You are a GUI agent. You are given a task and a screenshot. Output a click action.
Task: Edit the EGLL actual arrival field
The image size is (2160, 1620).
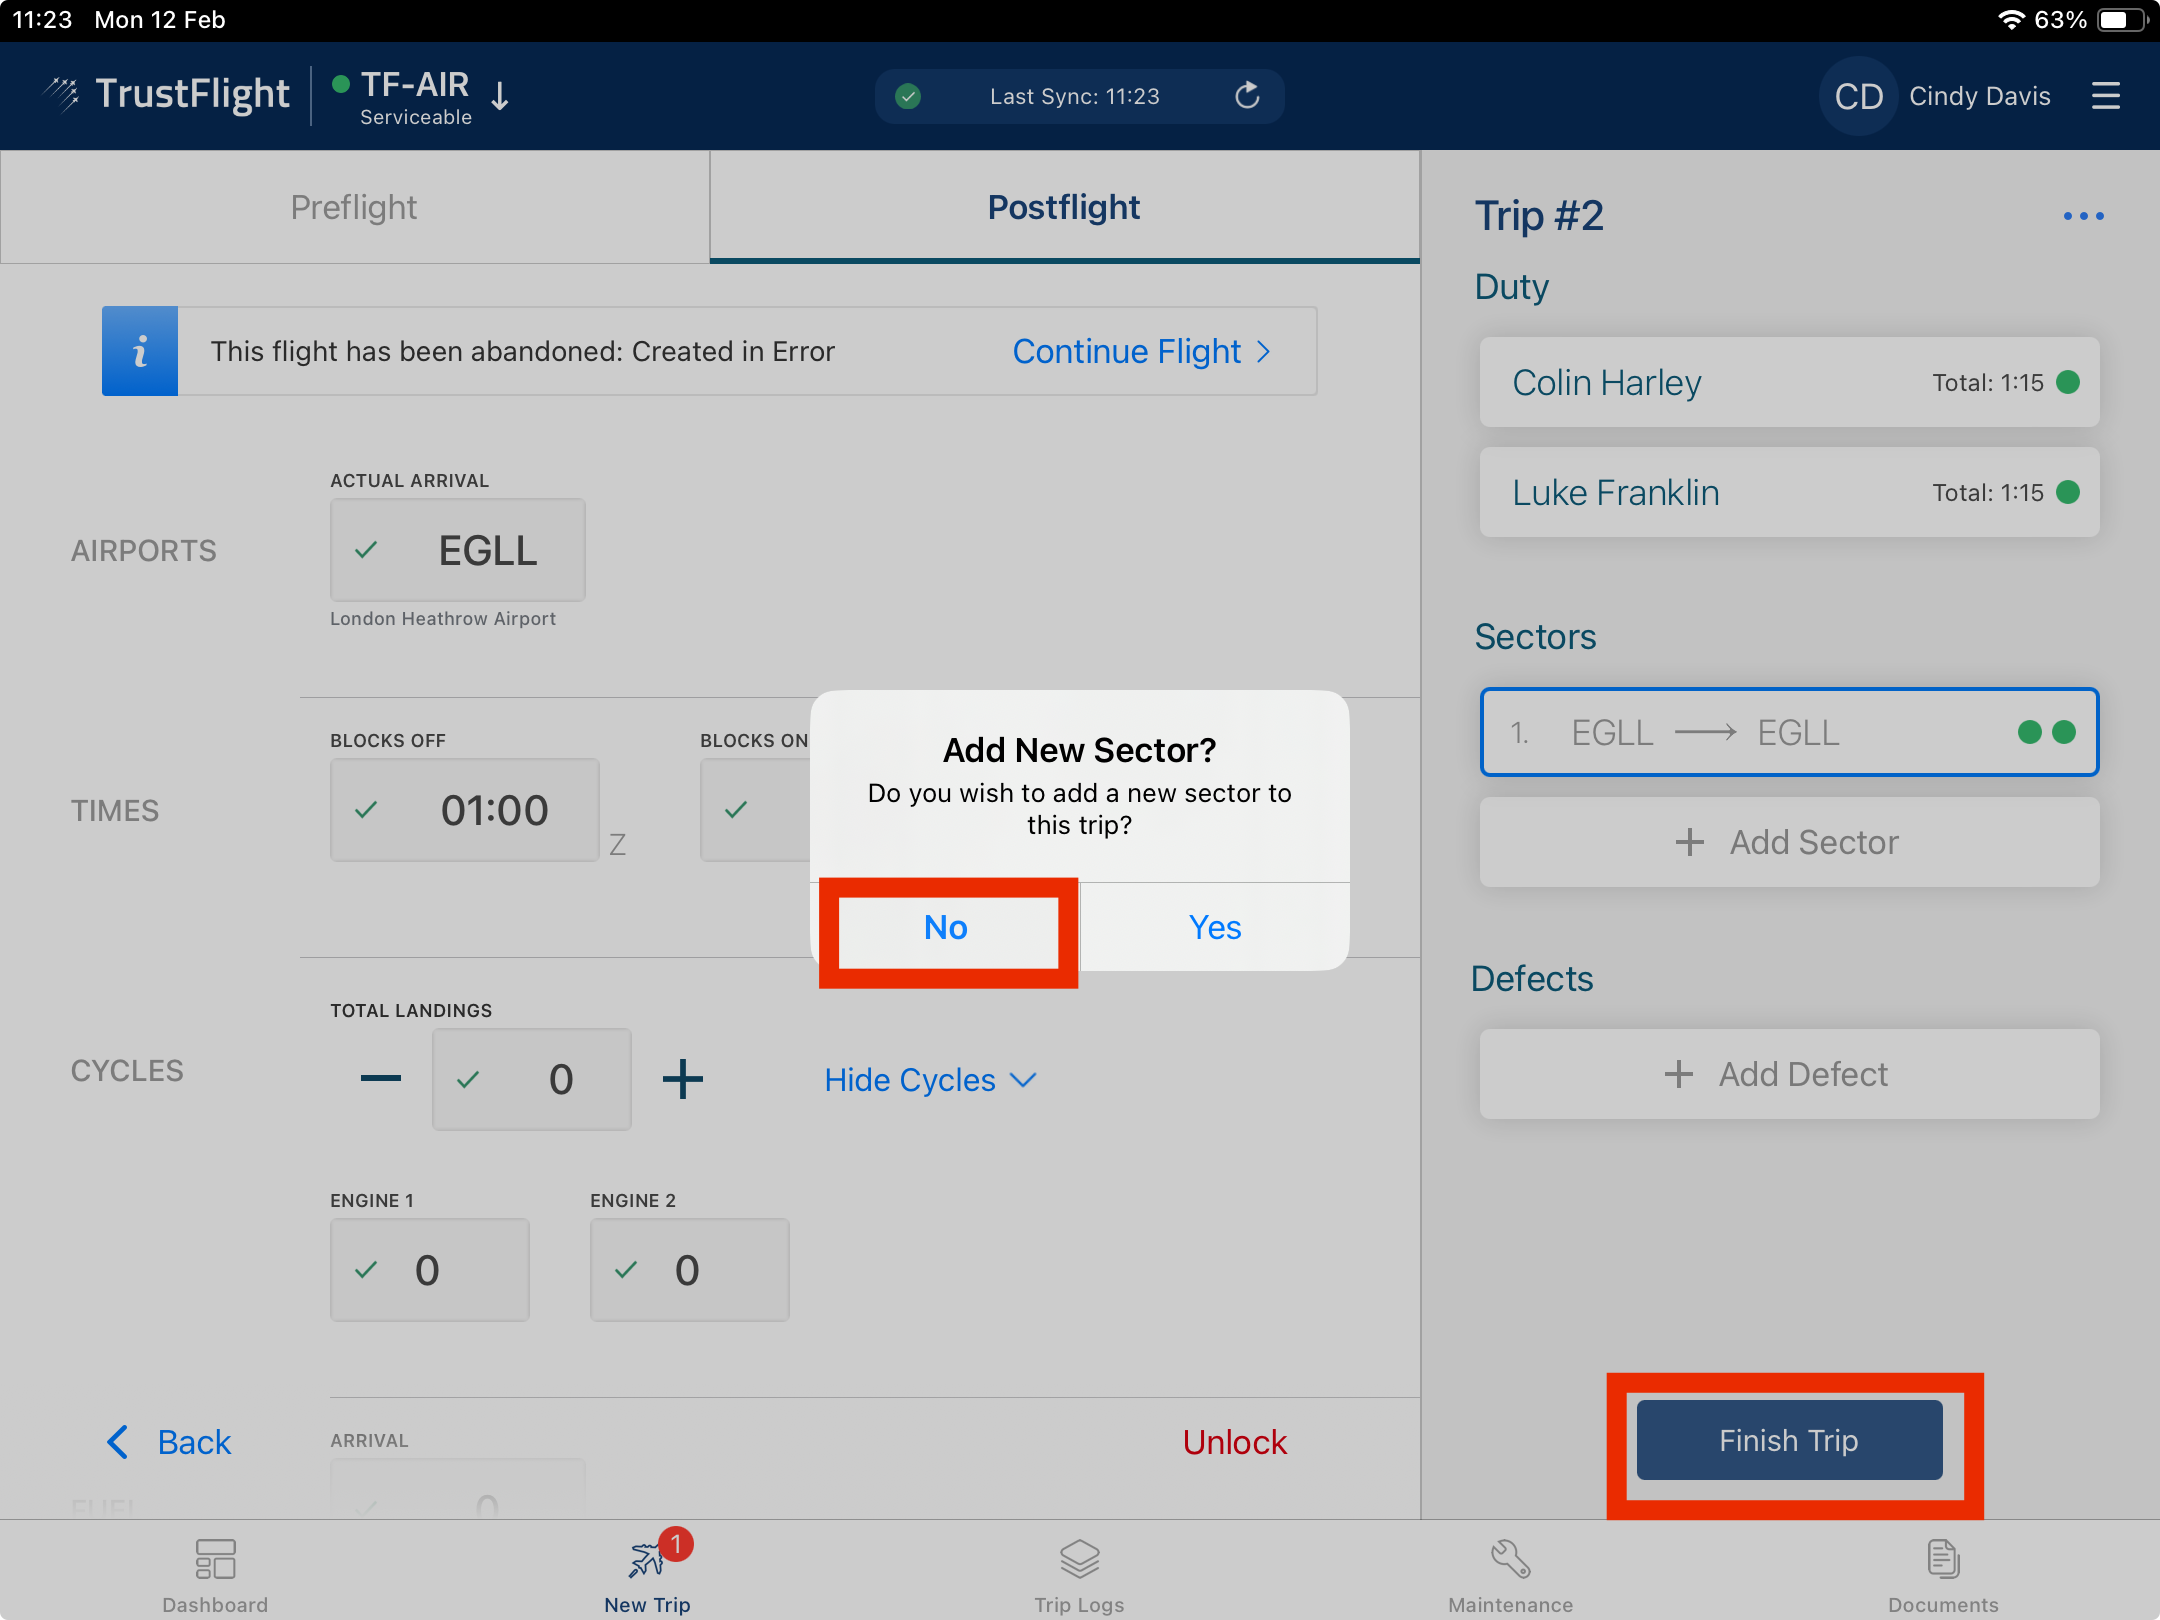click(458, 550)
